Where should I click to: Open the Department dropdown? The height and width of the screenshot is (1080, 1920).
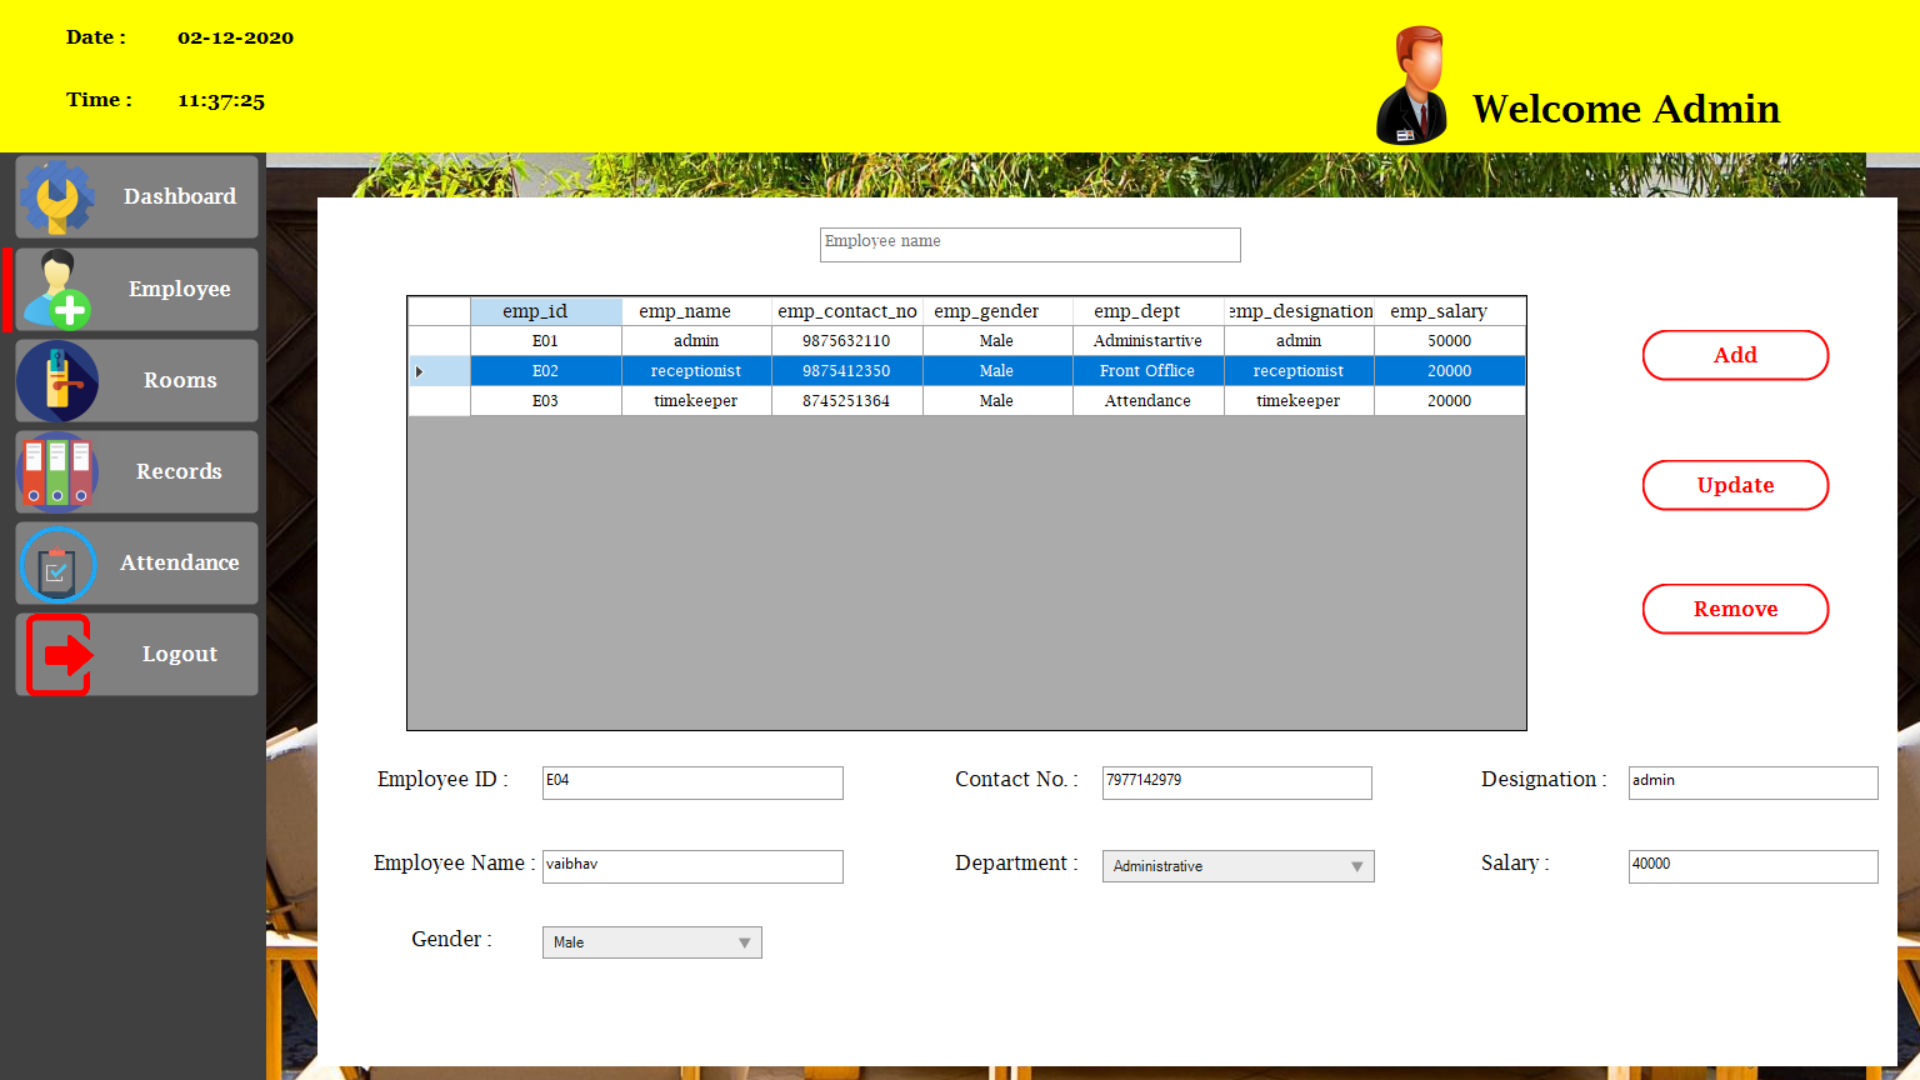pos(1357,866)
